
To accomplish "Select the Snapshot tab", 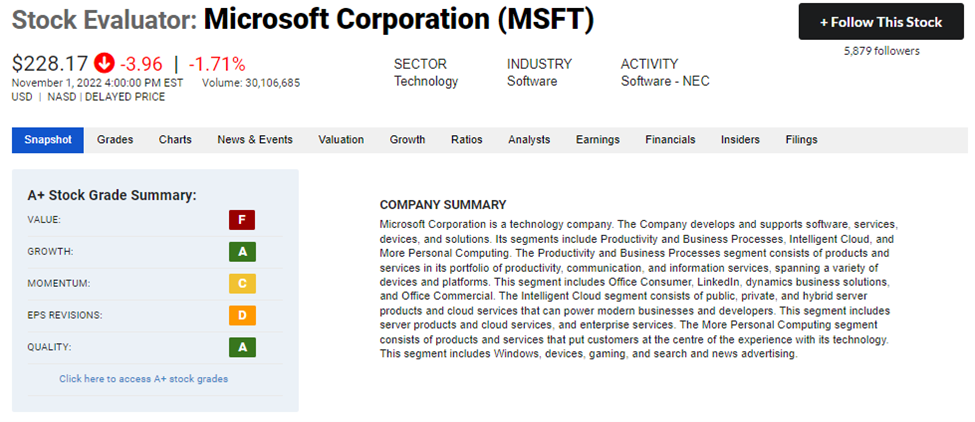I will (48, 140).
